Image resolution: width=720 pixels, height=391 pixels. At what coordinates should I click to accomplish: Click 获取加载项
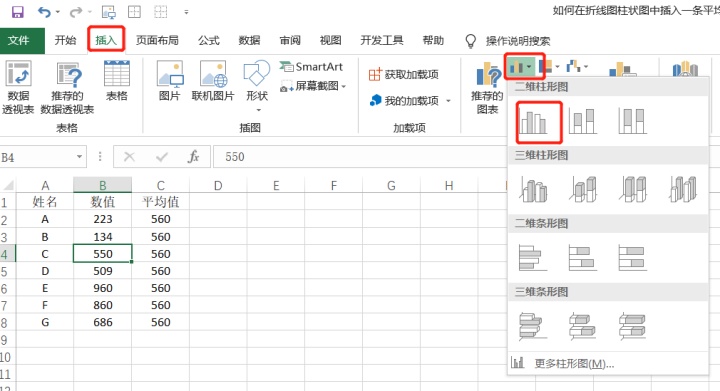pyautogui.click(x=404, y=74)
